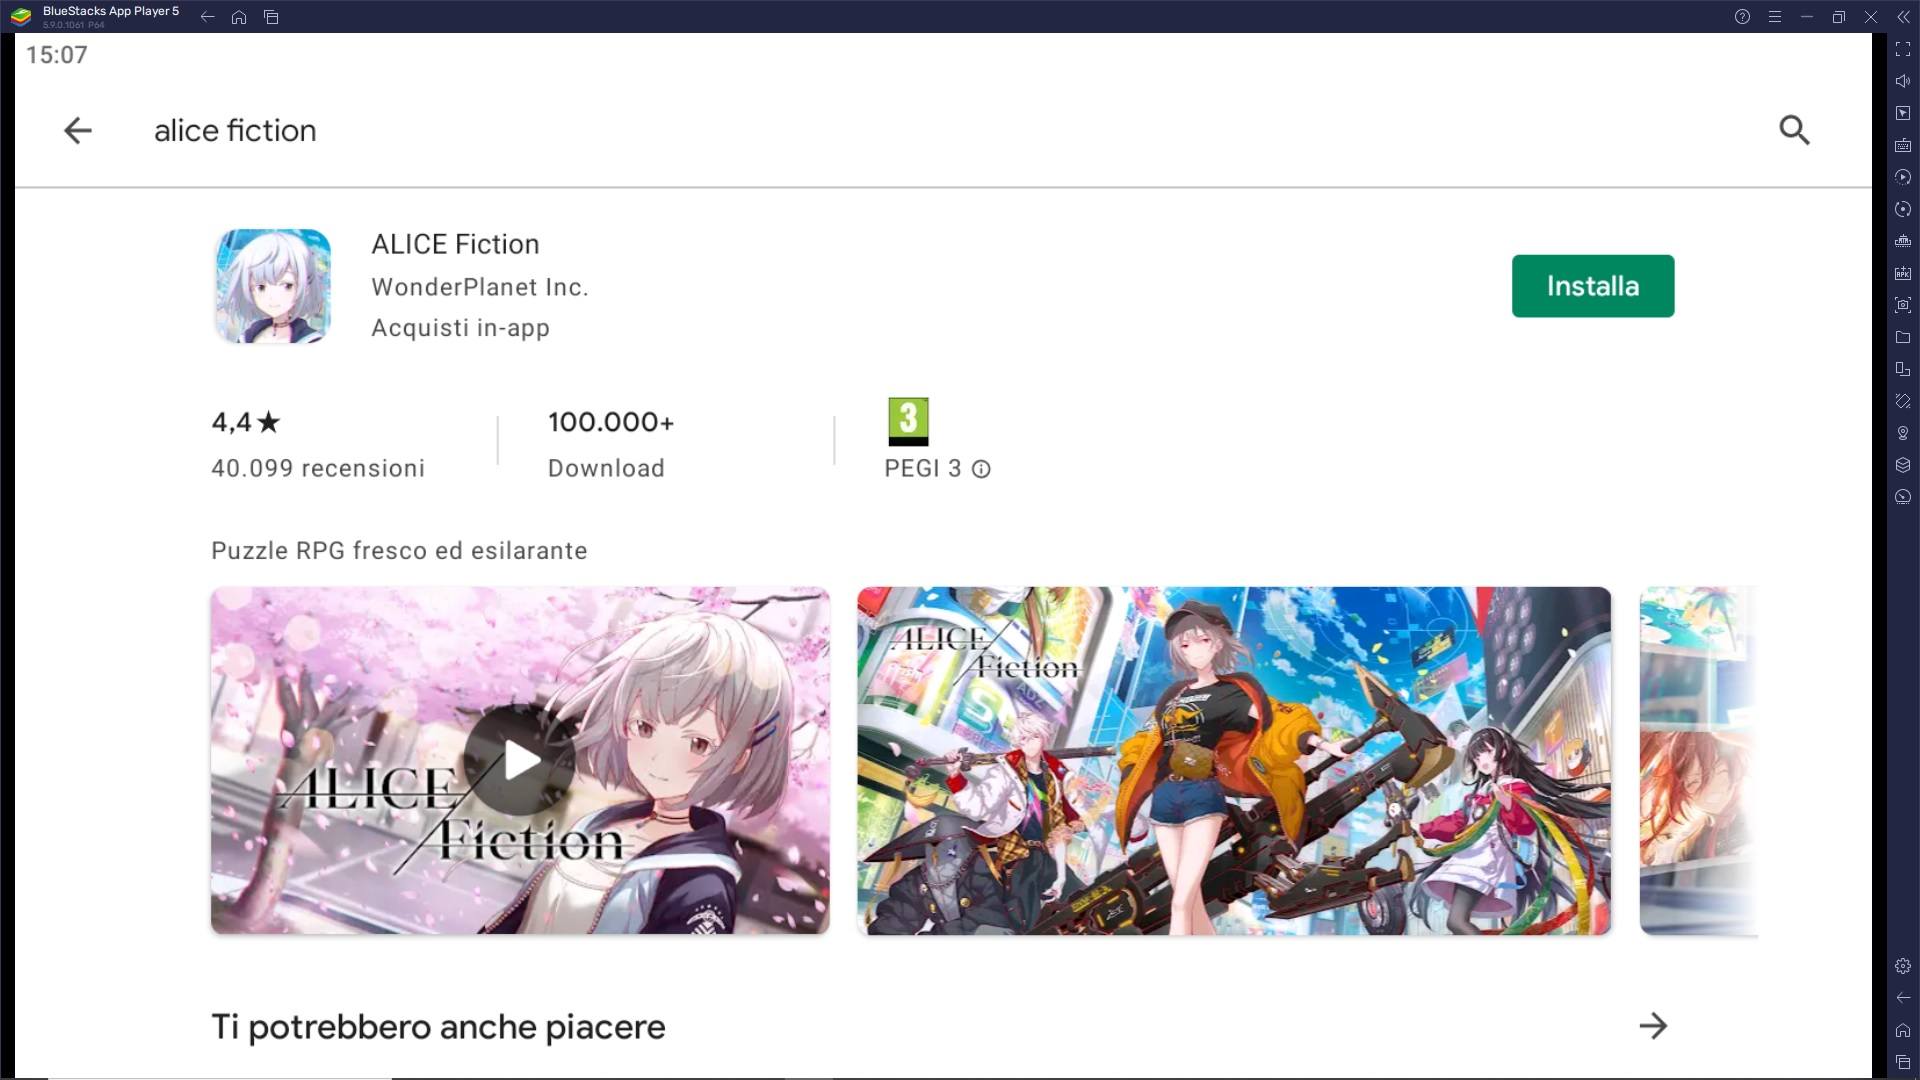Screen dimensions: 1920x1080
Task: Click the '100.000+' download count
Action: (x=611, y=422)
